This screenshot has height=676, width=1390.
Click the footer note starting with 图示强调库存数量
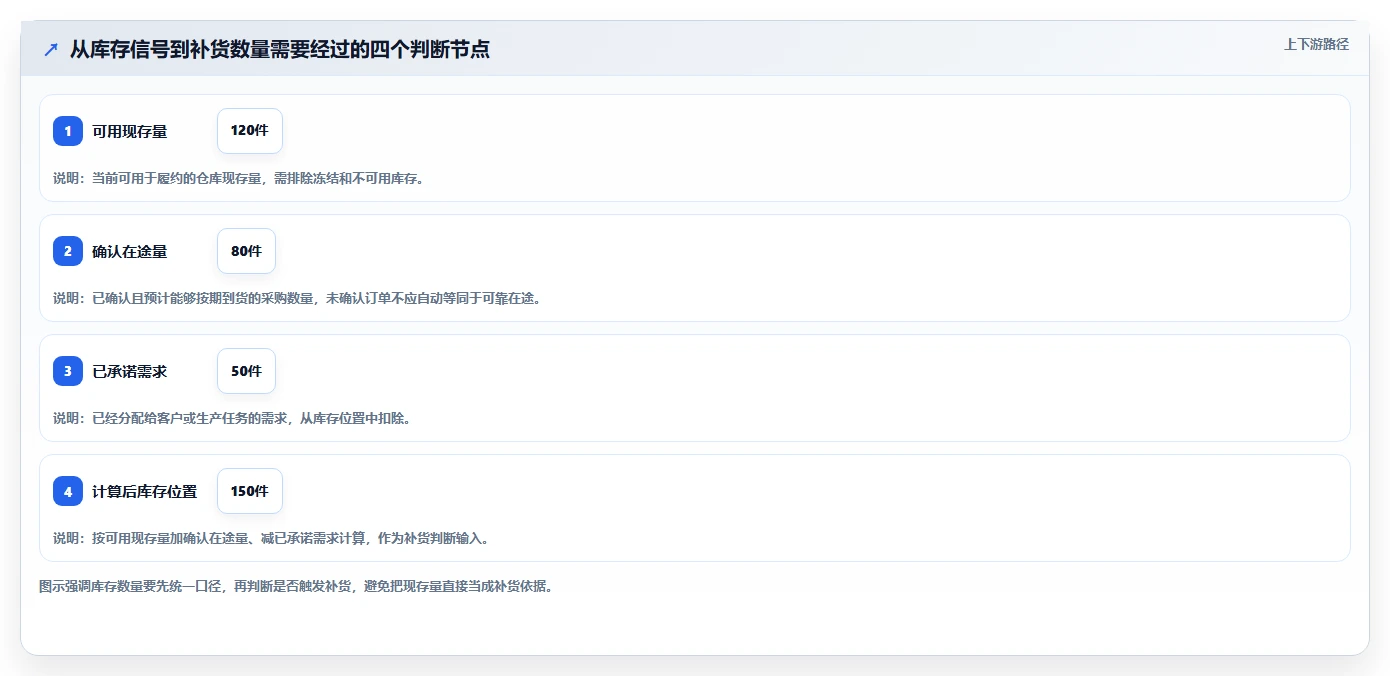pyautogui.click(x=296, y=586)
